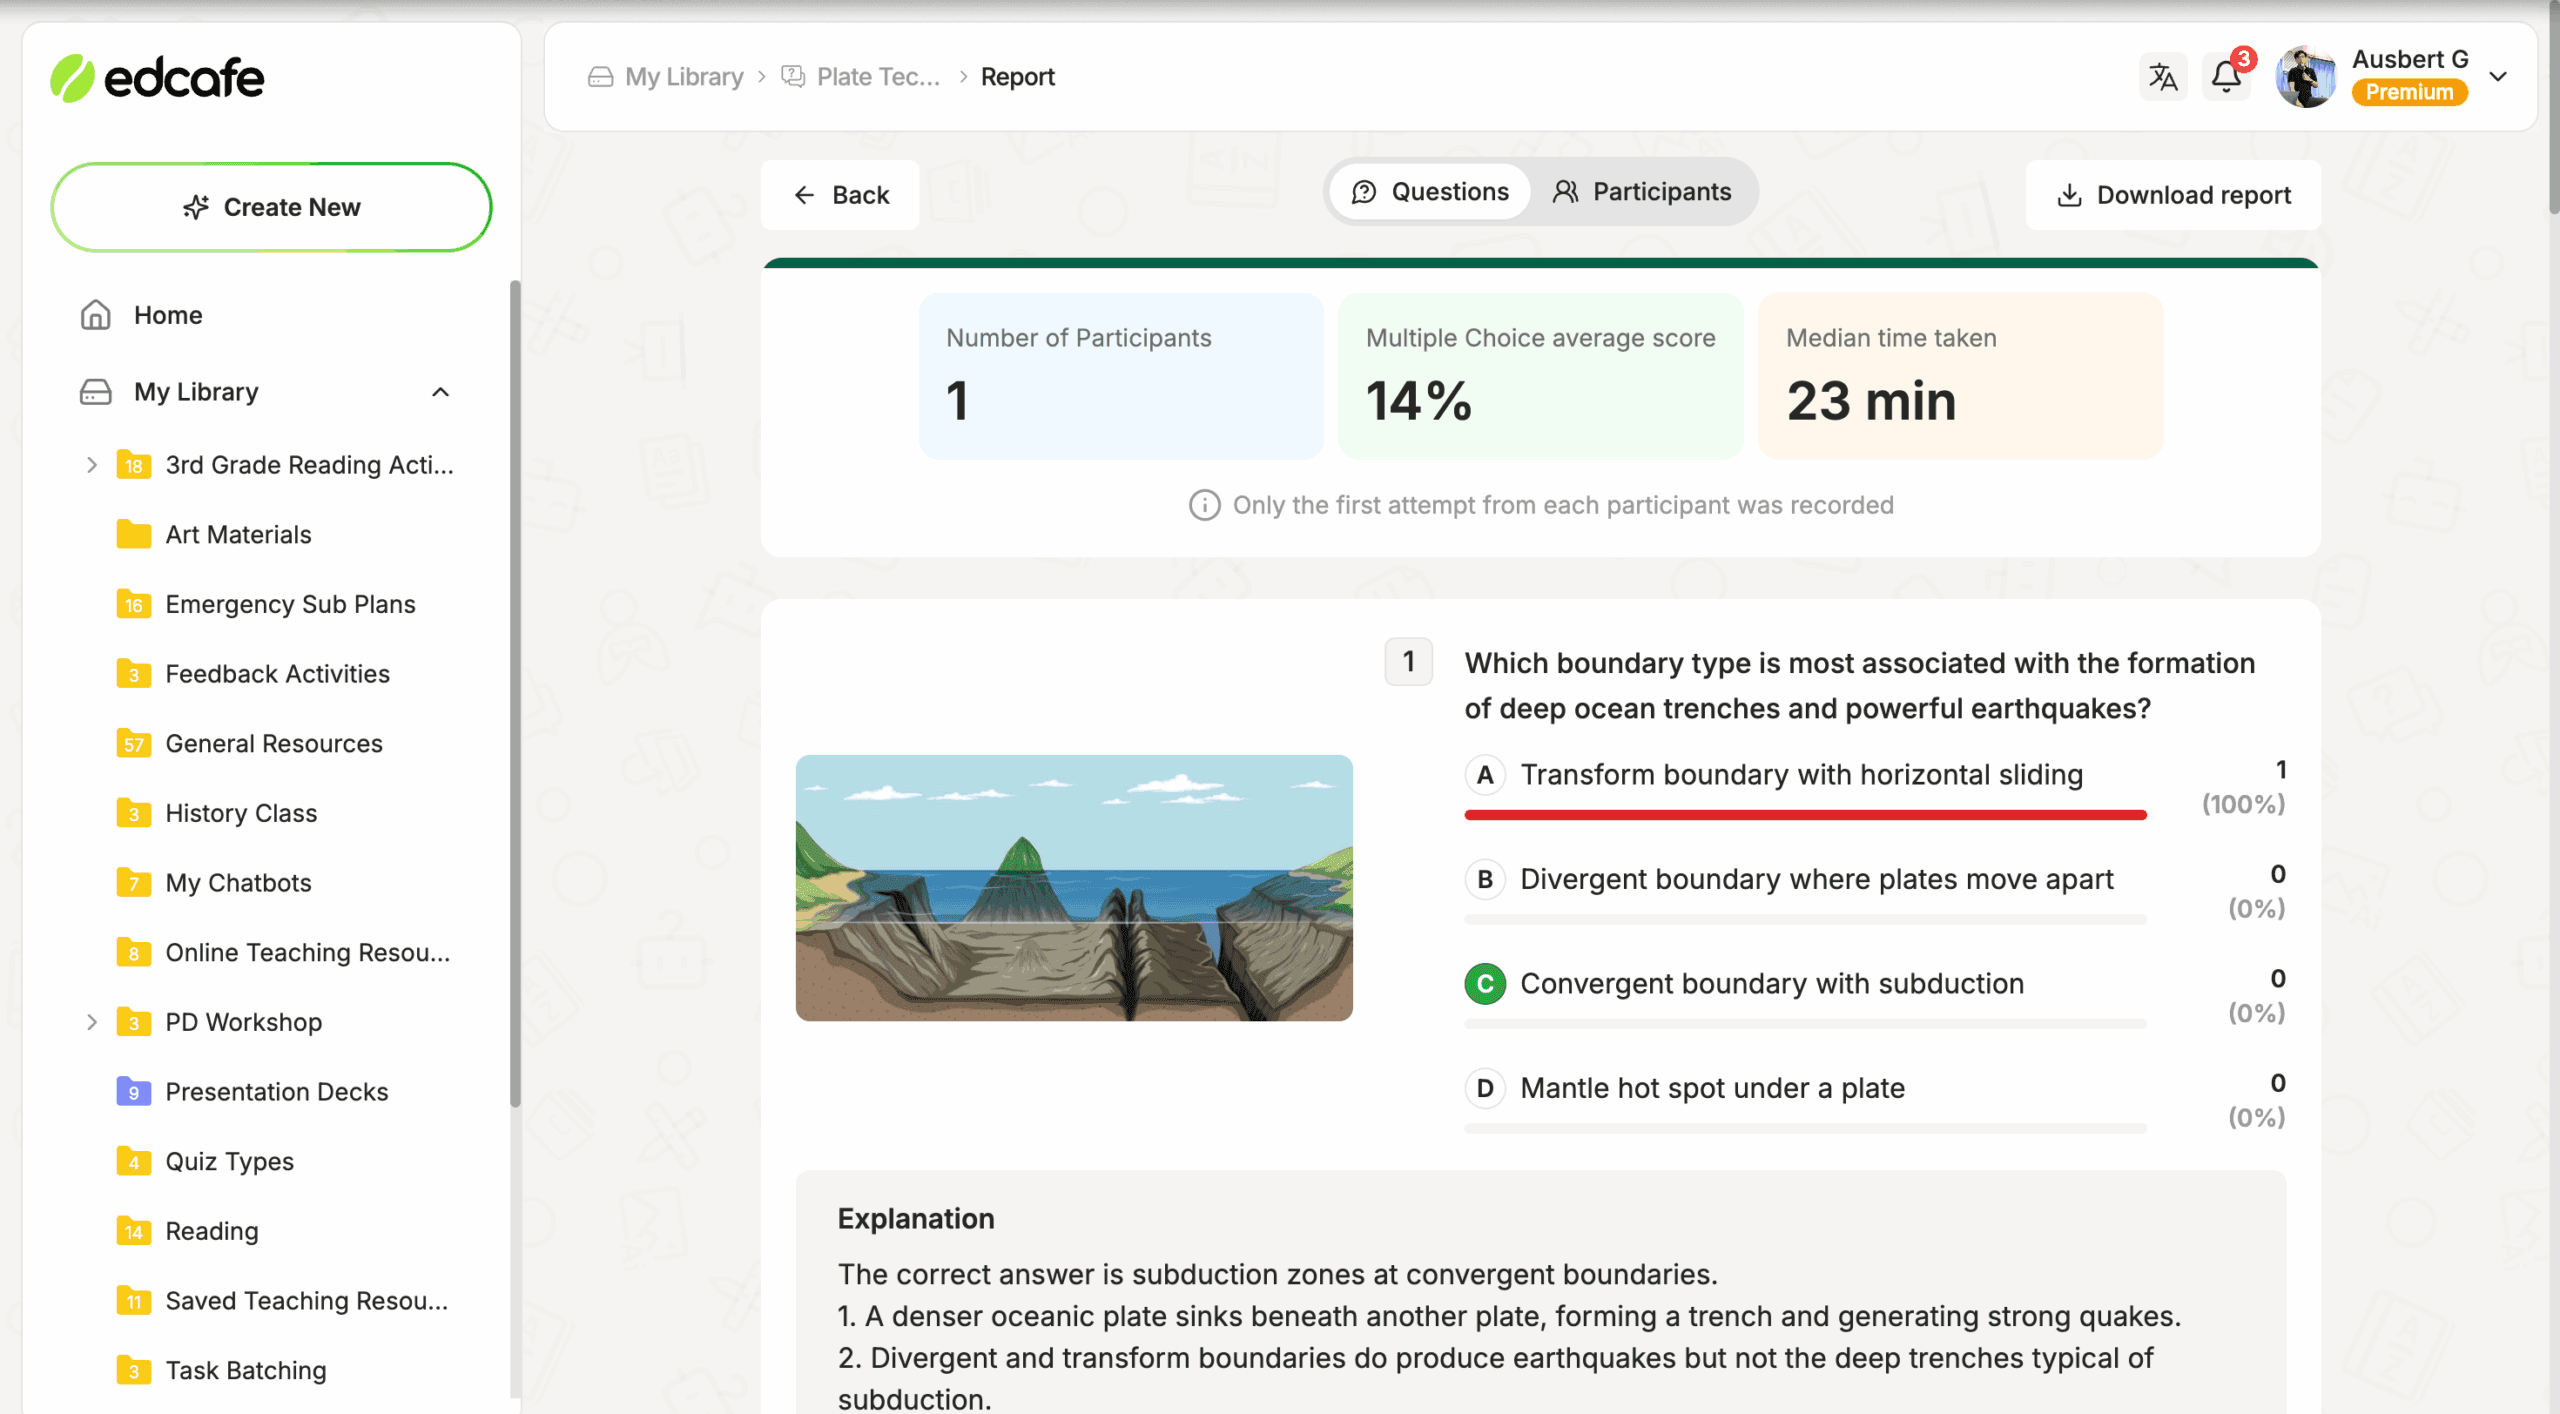This screenshot has height=1414, width=2560.
Task: Click the Ausbert G profile avatar
Action: click(2306, 77)
